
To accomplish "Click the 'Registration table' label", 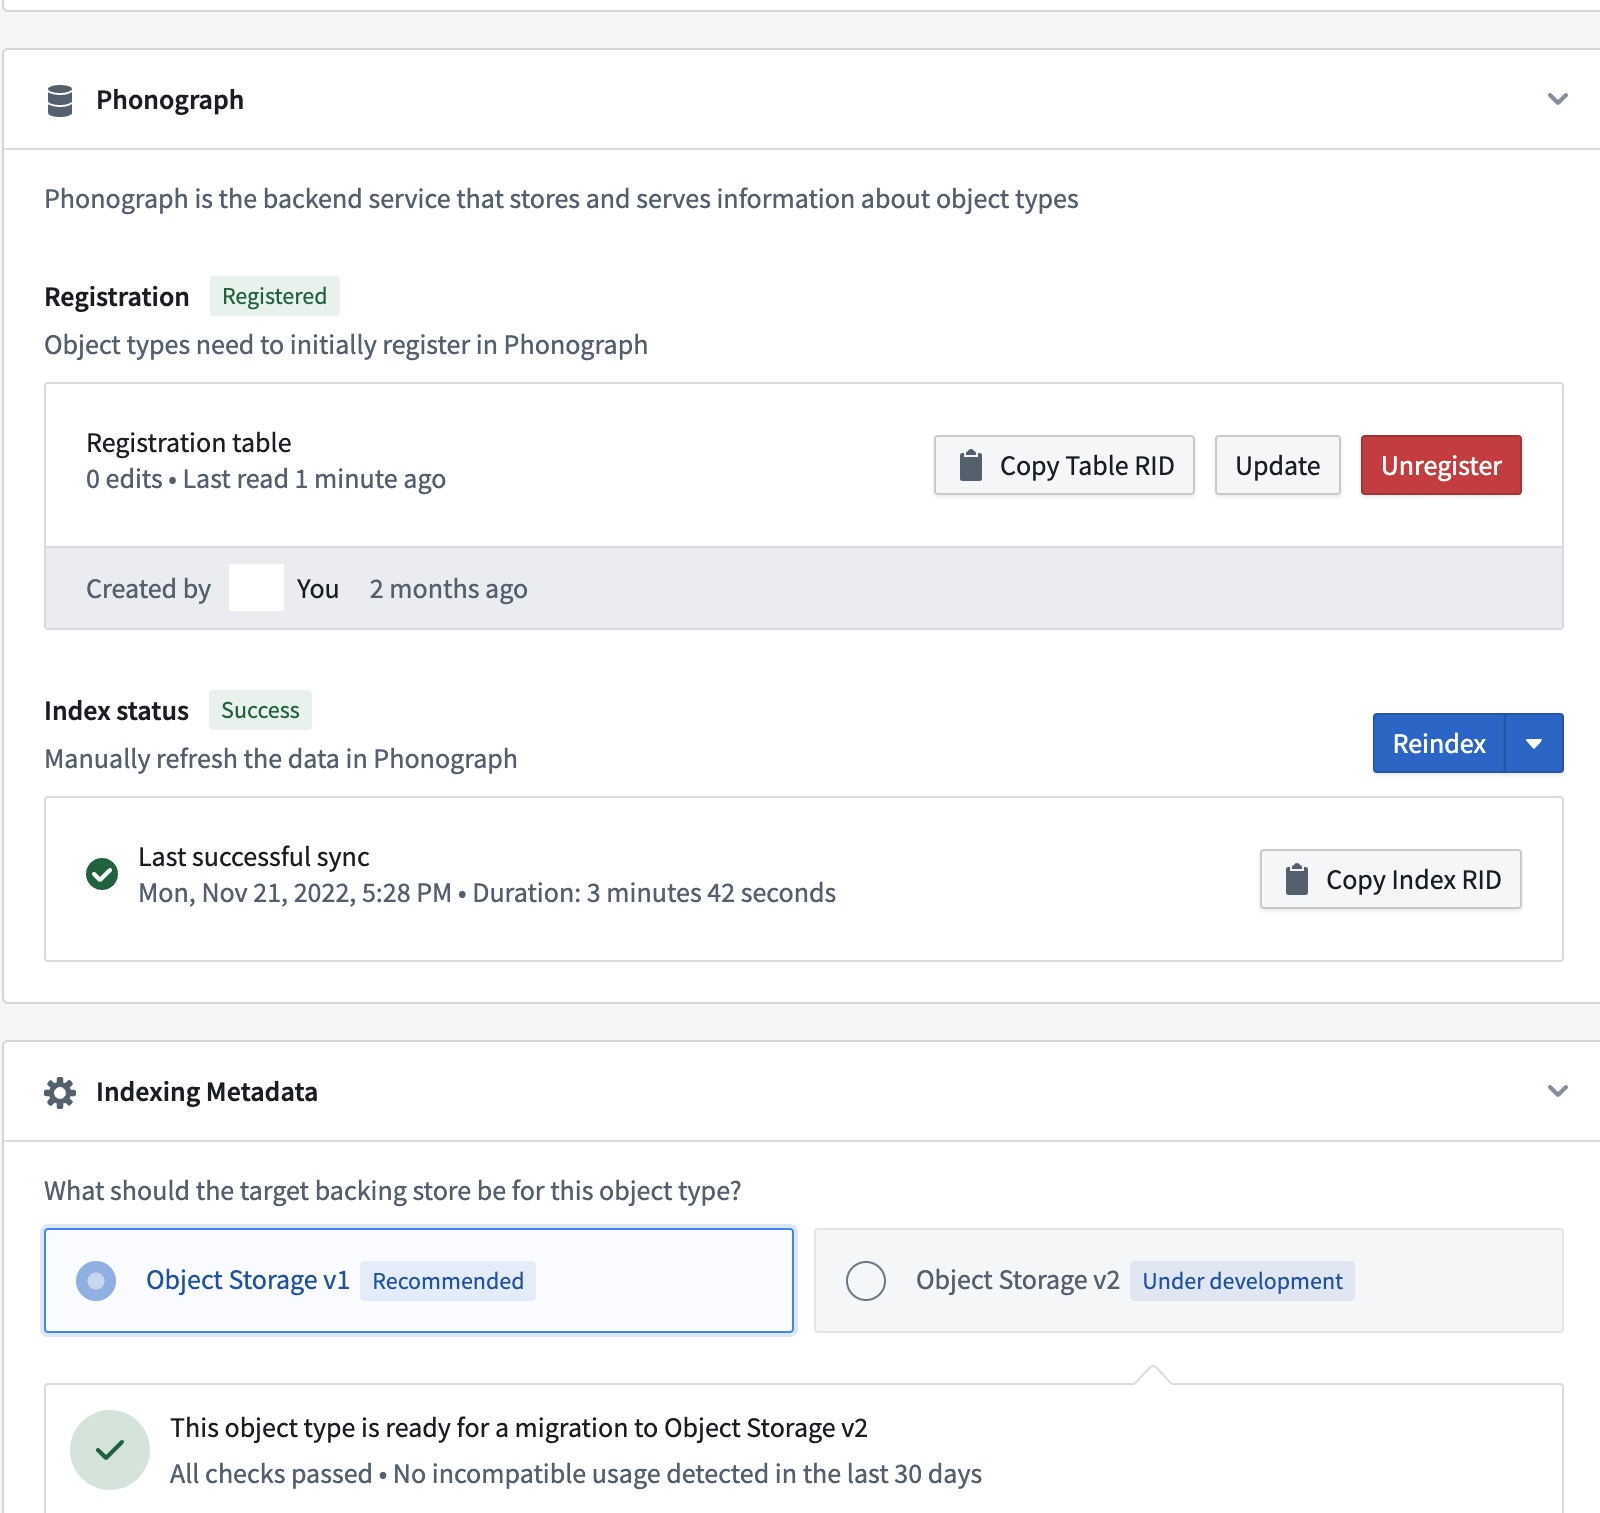I will tap(189, 443).
